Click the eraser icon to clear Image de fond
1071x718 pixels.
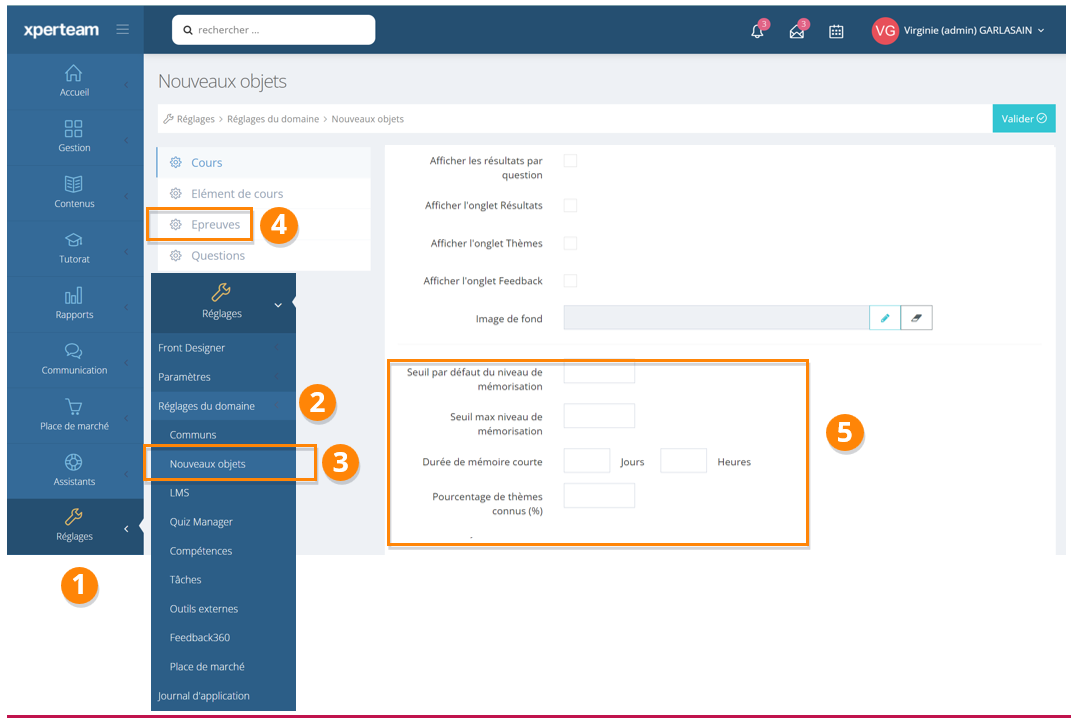[x=916, y=318]
